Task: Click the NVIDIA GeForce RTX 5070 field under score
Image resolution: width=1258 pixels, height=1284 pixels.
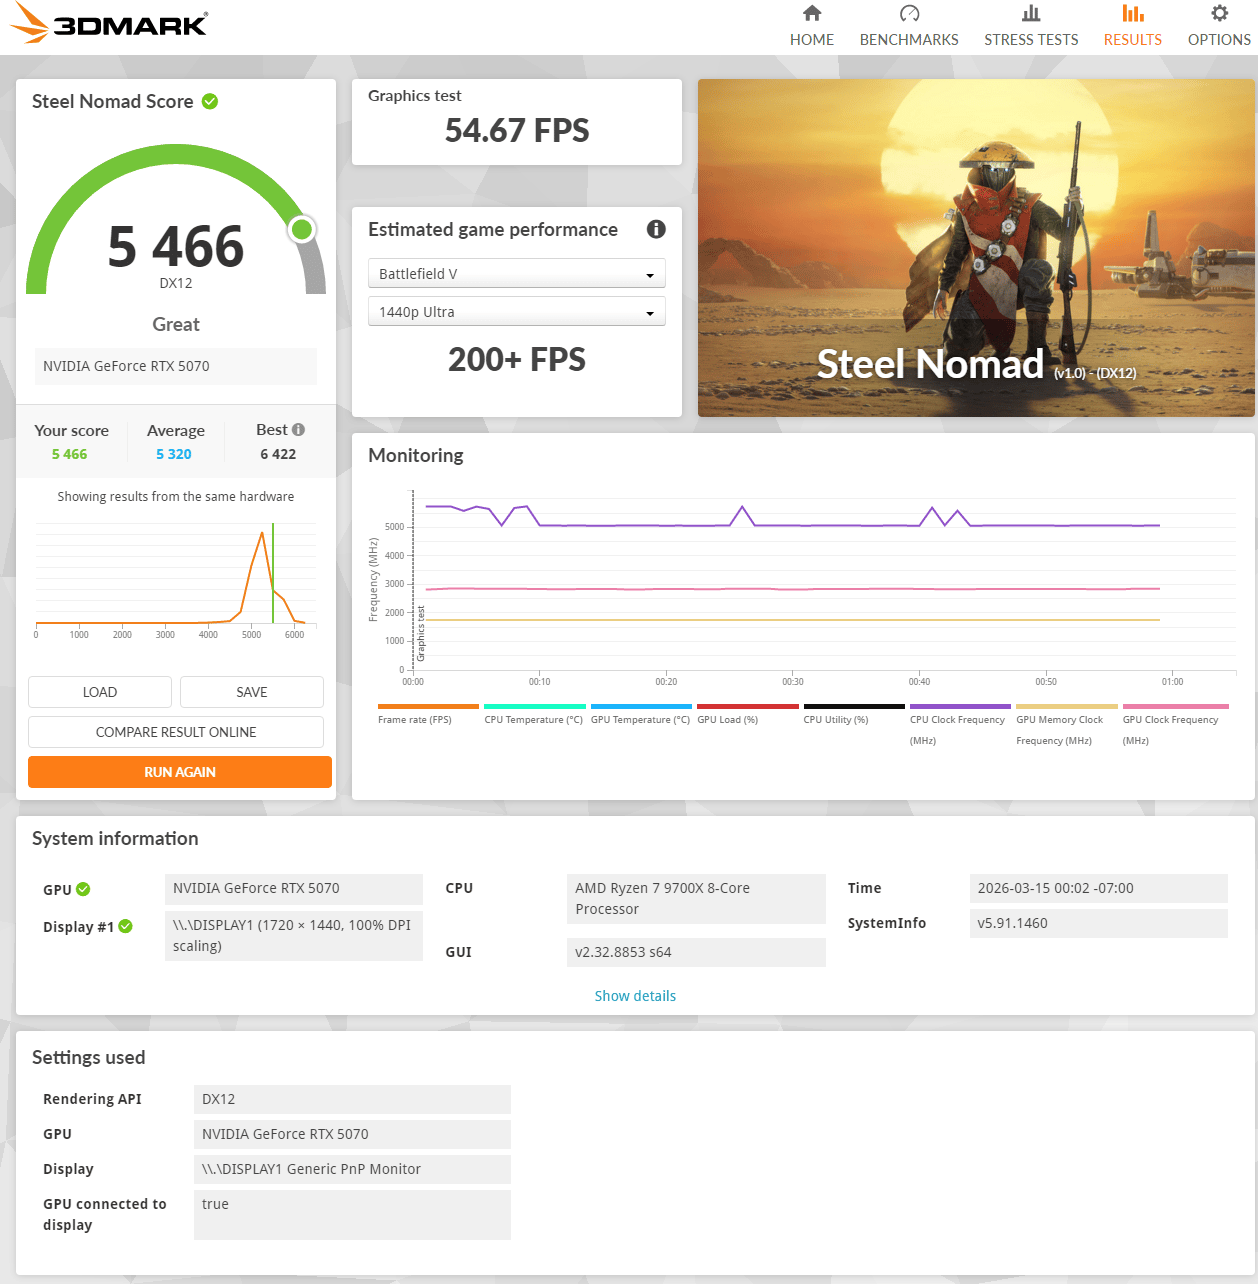Action: point(176,366)
